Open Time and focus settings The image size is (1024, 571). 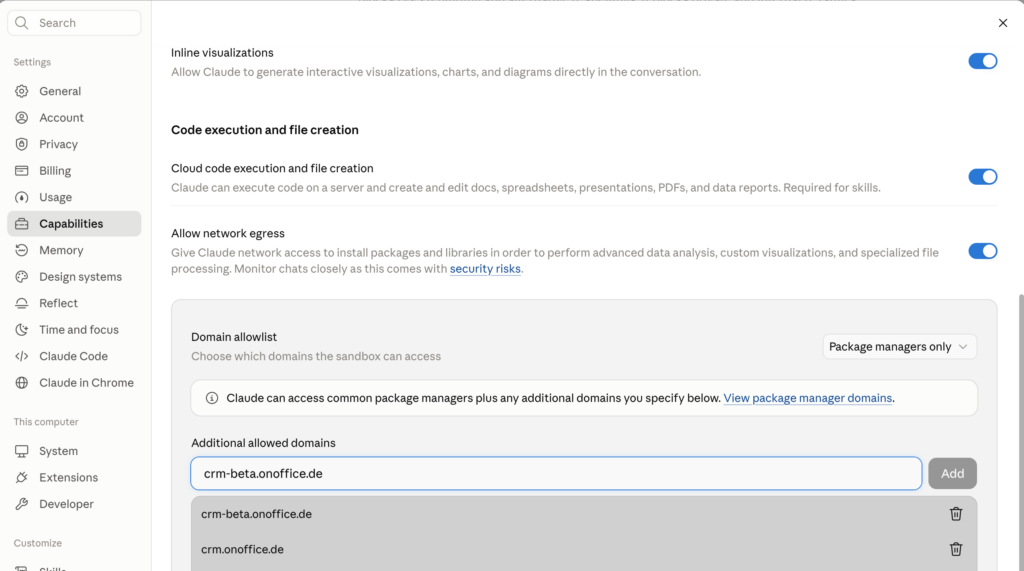click(x=74, y=329)
